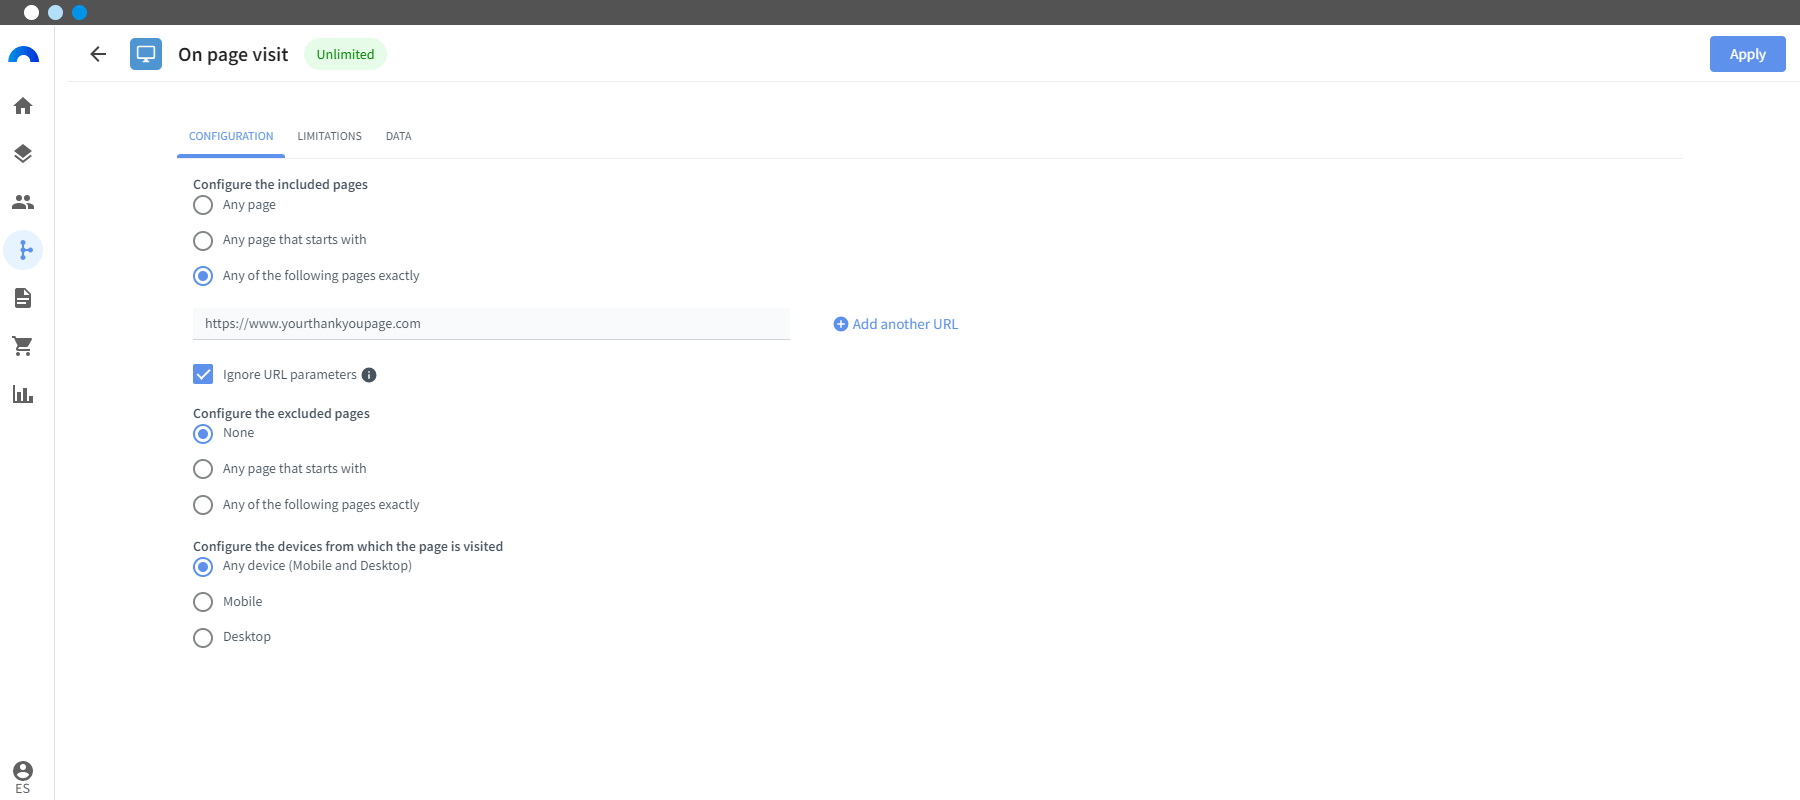The width and height of the screenshot is (1800, 800).
Task: Select included 'Any page that starts with'
Action: pos(203,241)
